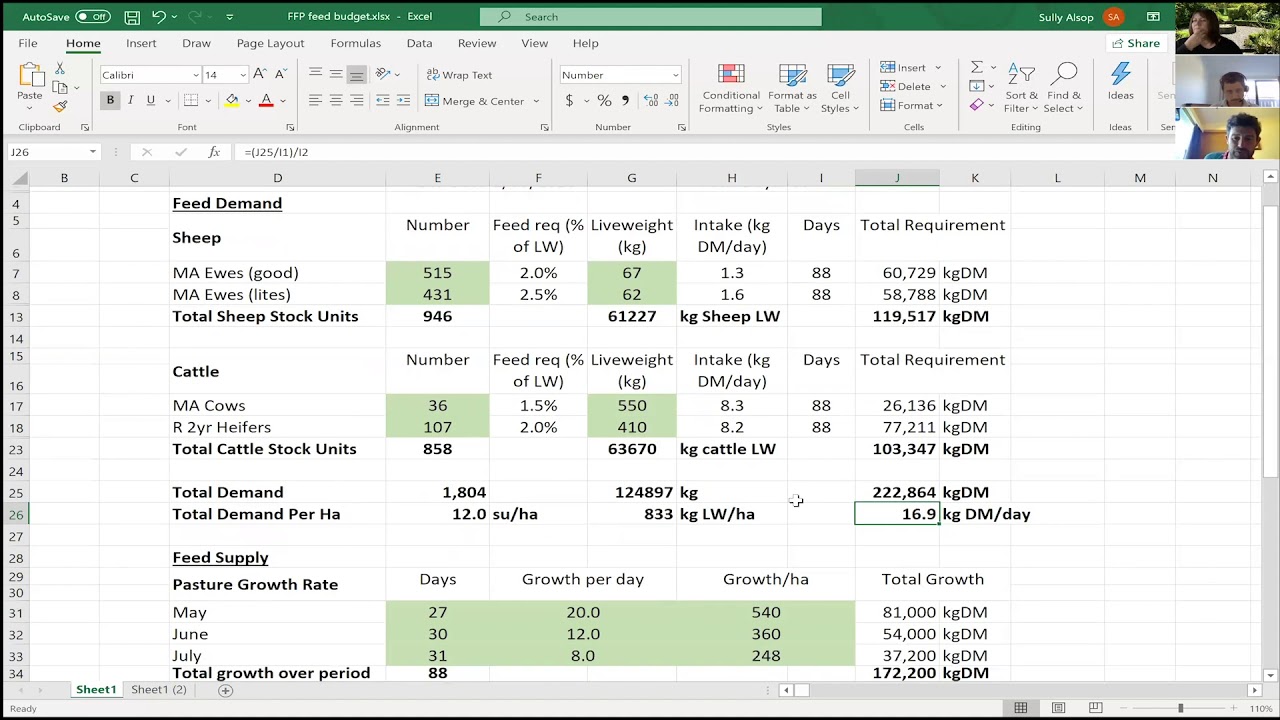Image resolution: width=1280 pixels, height=720 pixels.
Task: Switch to the Page Layout ribbon tab
Action: point(270,43)
